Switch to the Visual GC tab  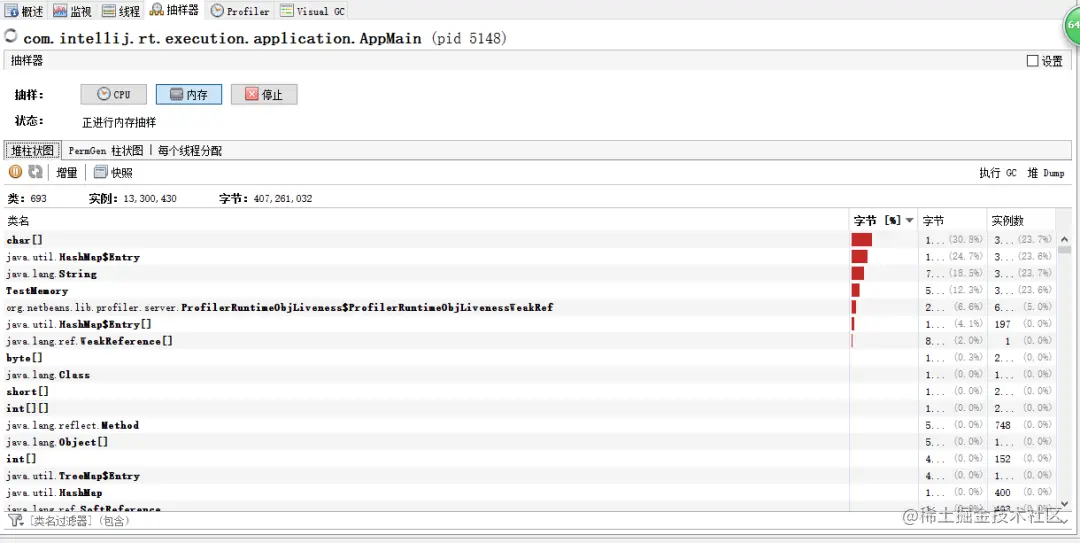(311, 10)
